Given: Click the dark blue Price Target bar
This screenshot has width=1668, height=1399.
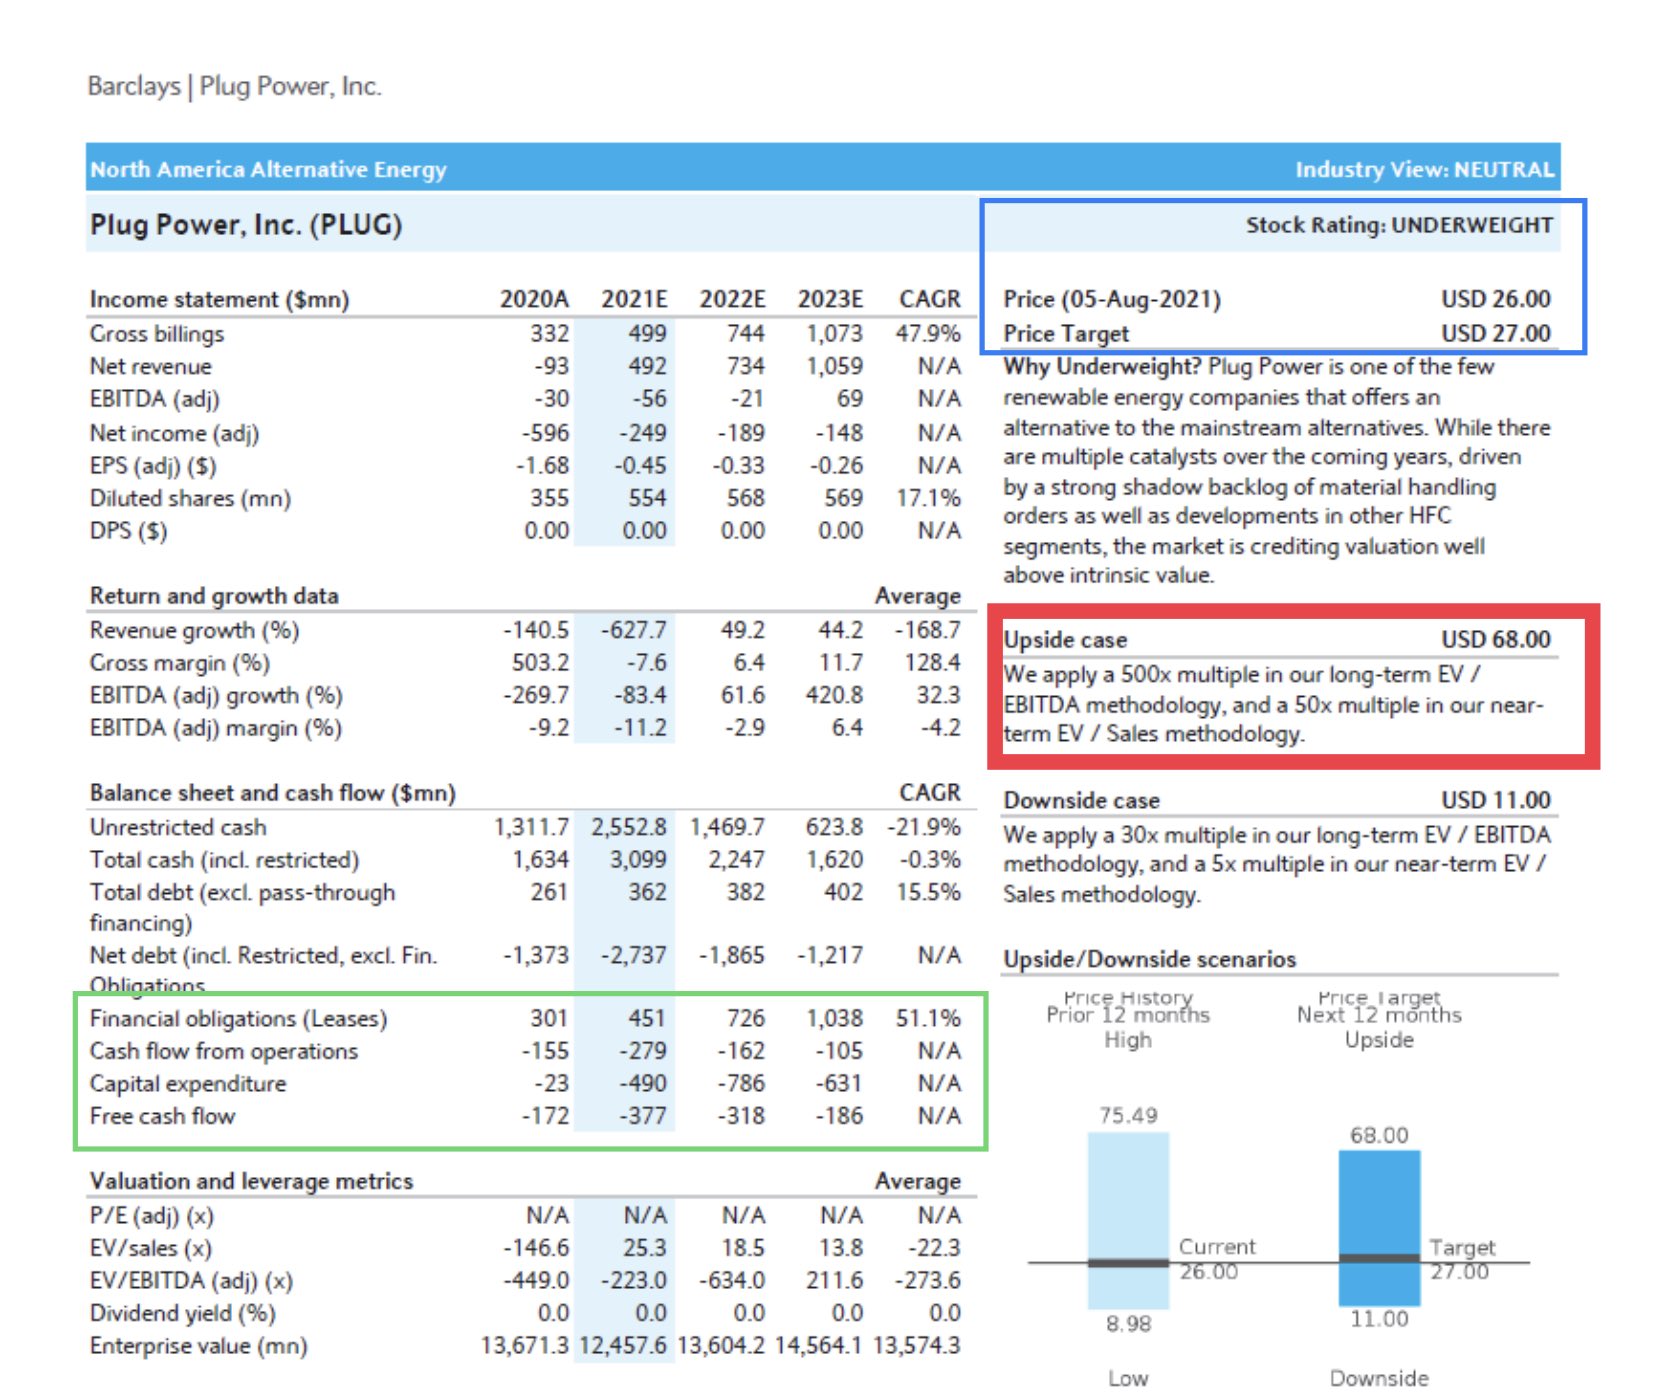Looking at the screenshot, I should point(1379,1200).
